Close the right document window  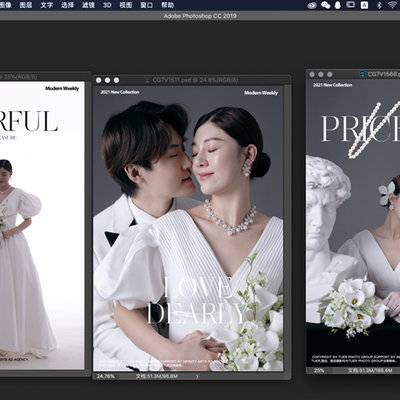click(312, 75)
